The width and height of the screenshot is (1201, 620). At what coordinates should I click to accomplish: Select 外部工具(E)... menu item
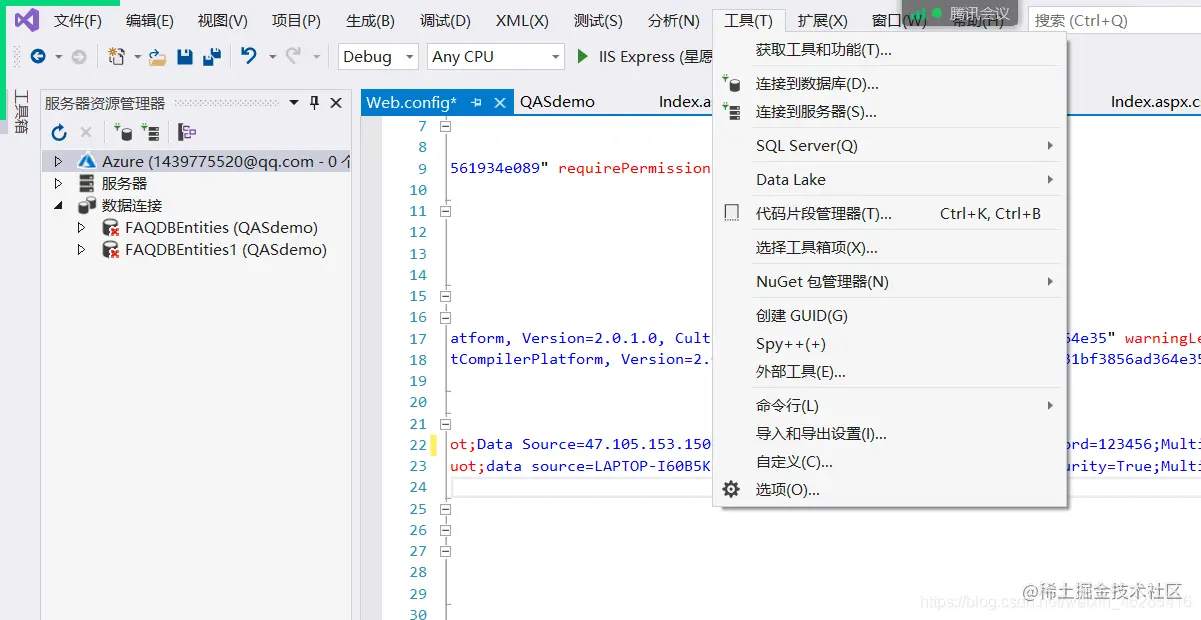pyautogui.click(x=890, y=372)
